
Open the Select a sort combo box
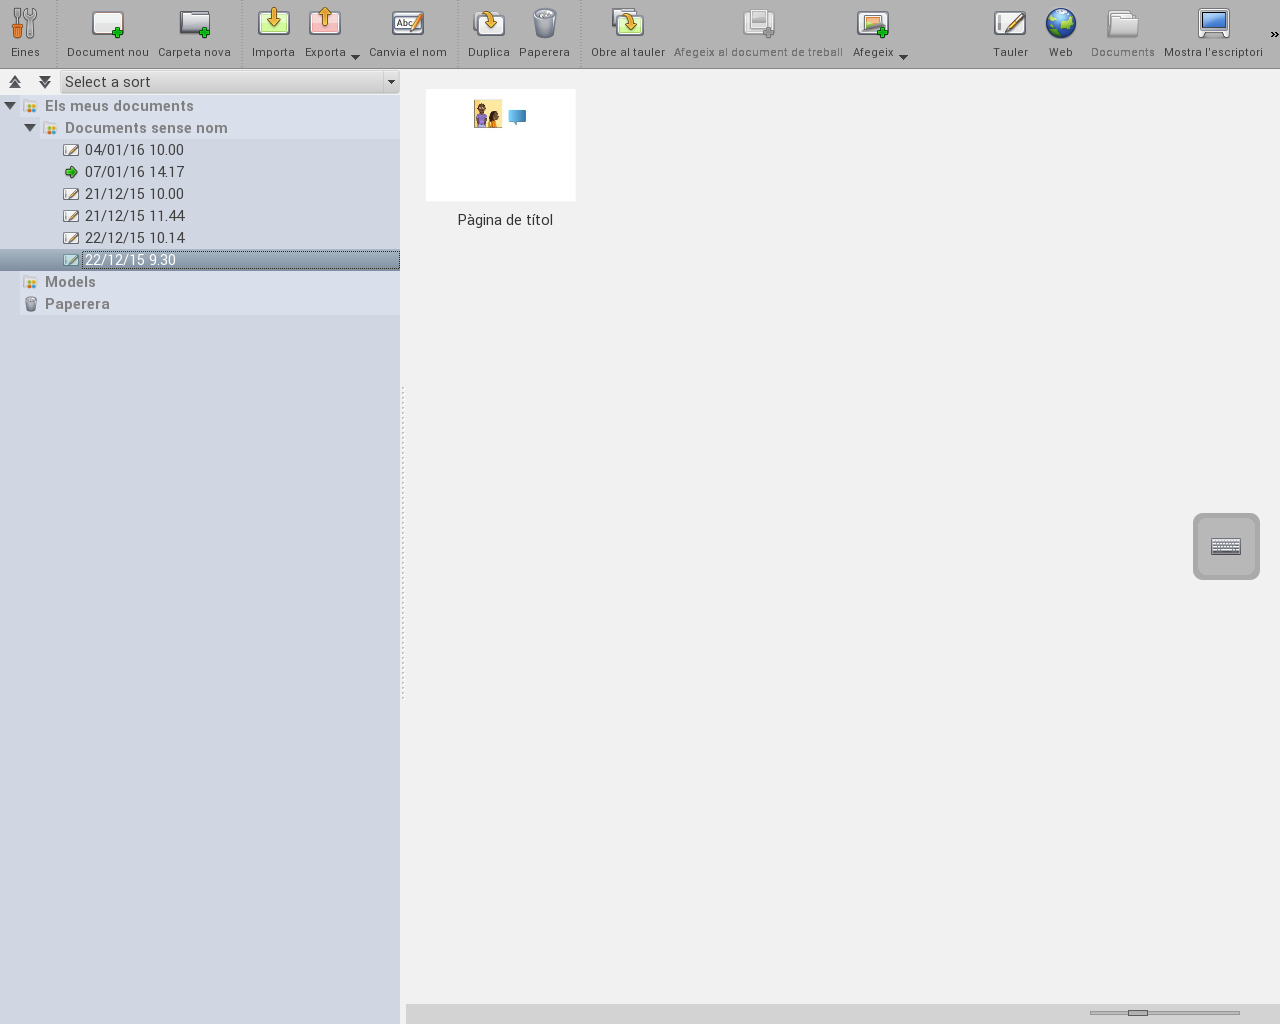[229, 82]
